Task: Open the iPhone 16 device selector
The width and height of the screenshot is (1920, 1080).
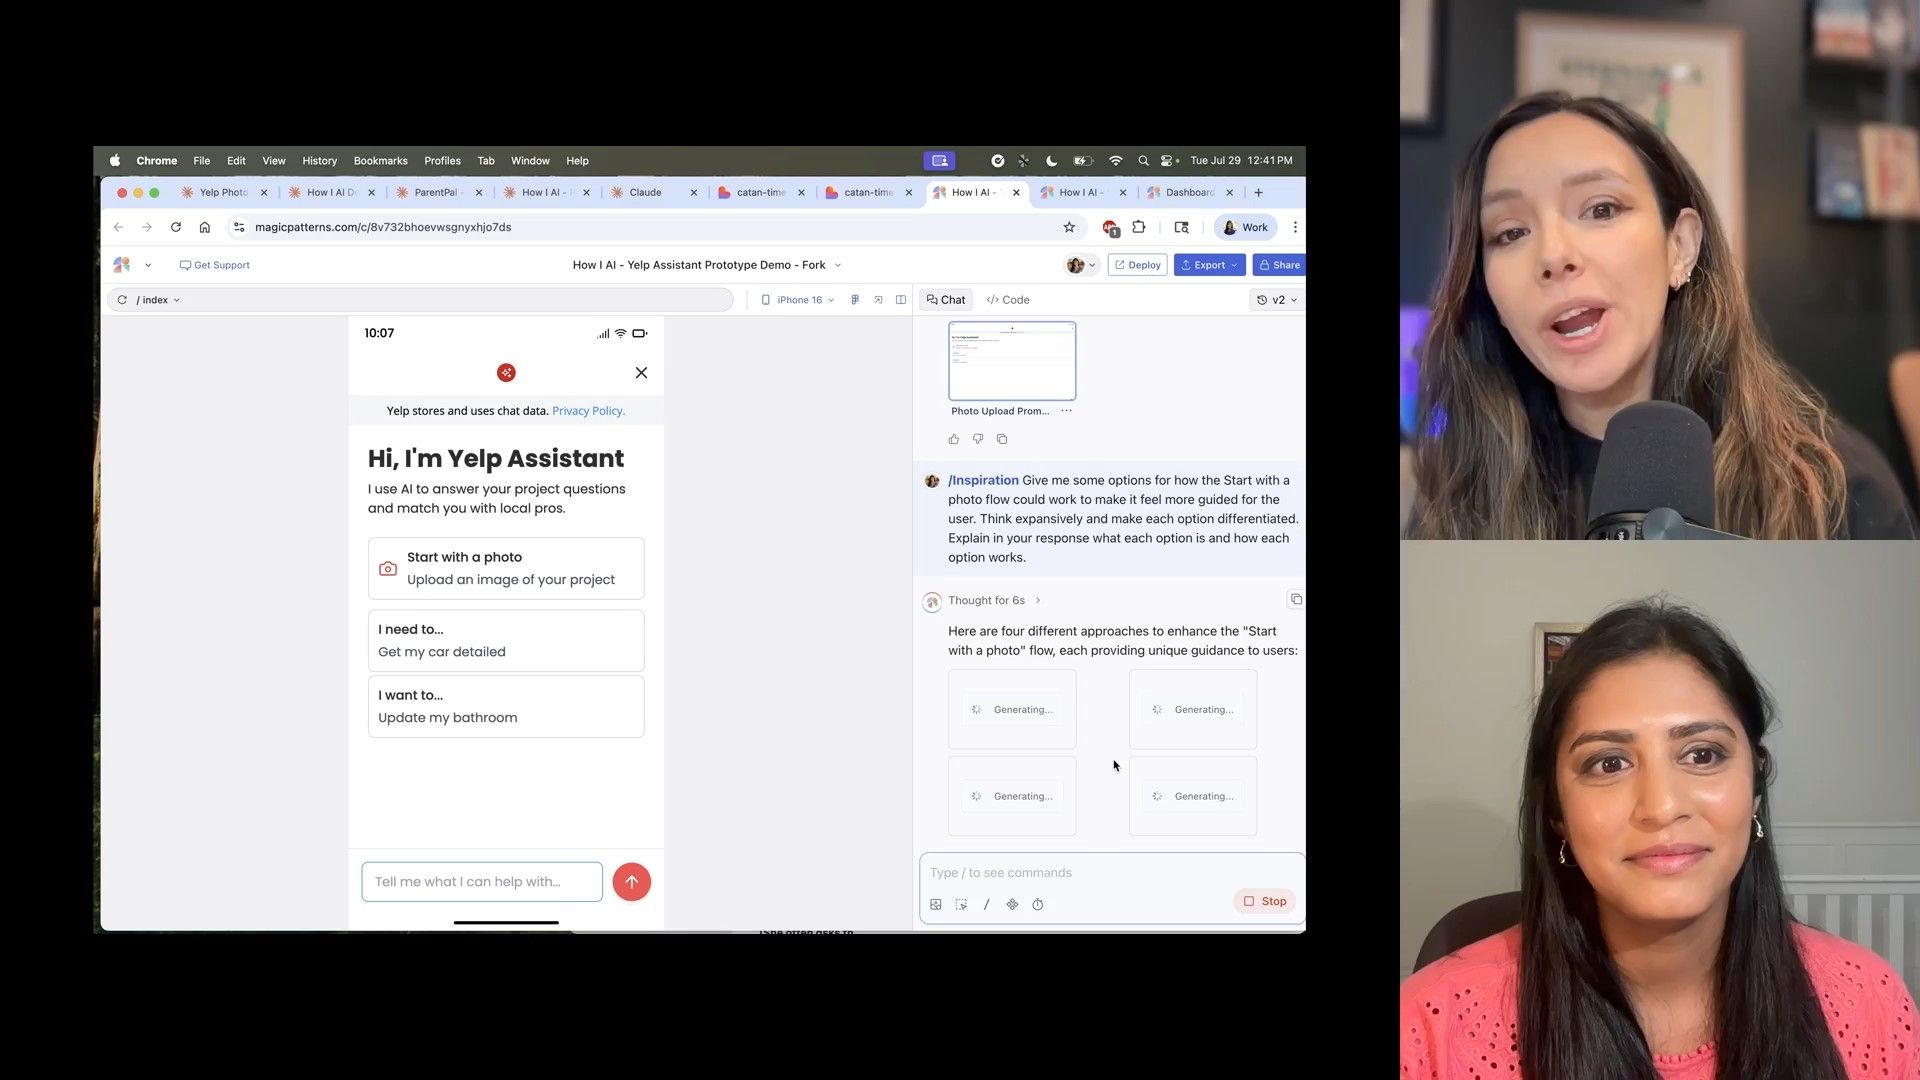Action: click(x=798, y=300)
